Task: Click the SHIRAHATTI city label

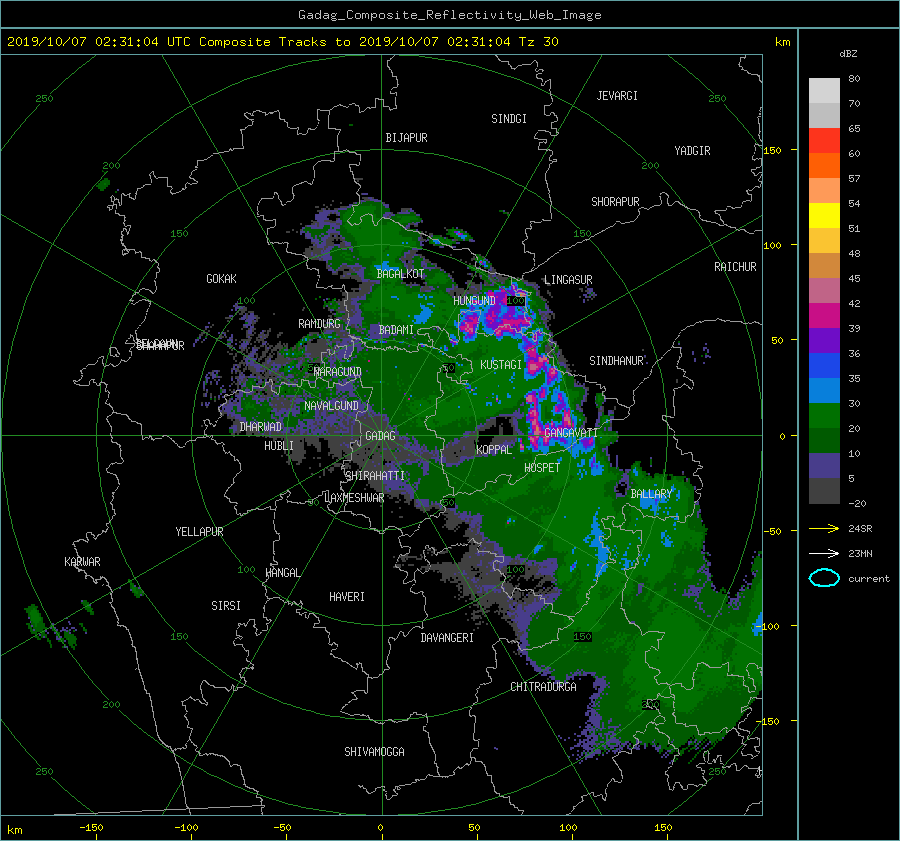Action: 375,476
